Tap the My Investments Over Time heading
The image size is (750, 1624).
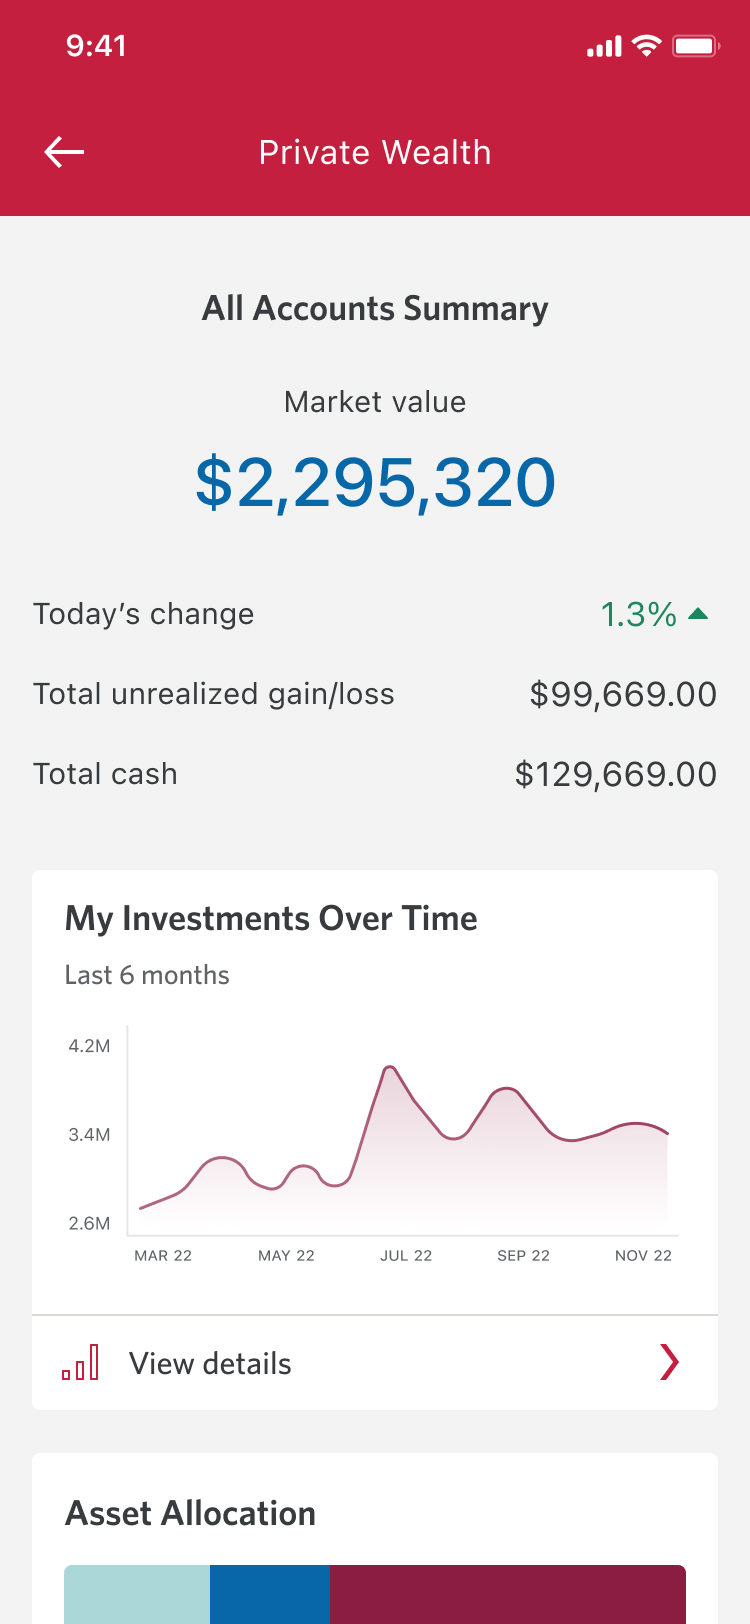pos(271,918)
